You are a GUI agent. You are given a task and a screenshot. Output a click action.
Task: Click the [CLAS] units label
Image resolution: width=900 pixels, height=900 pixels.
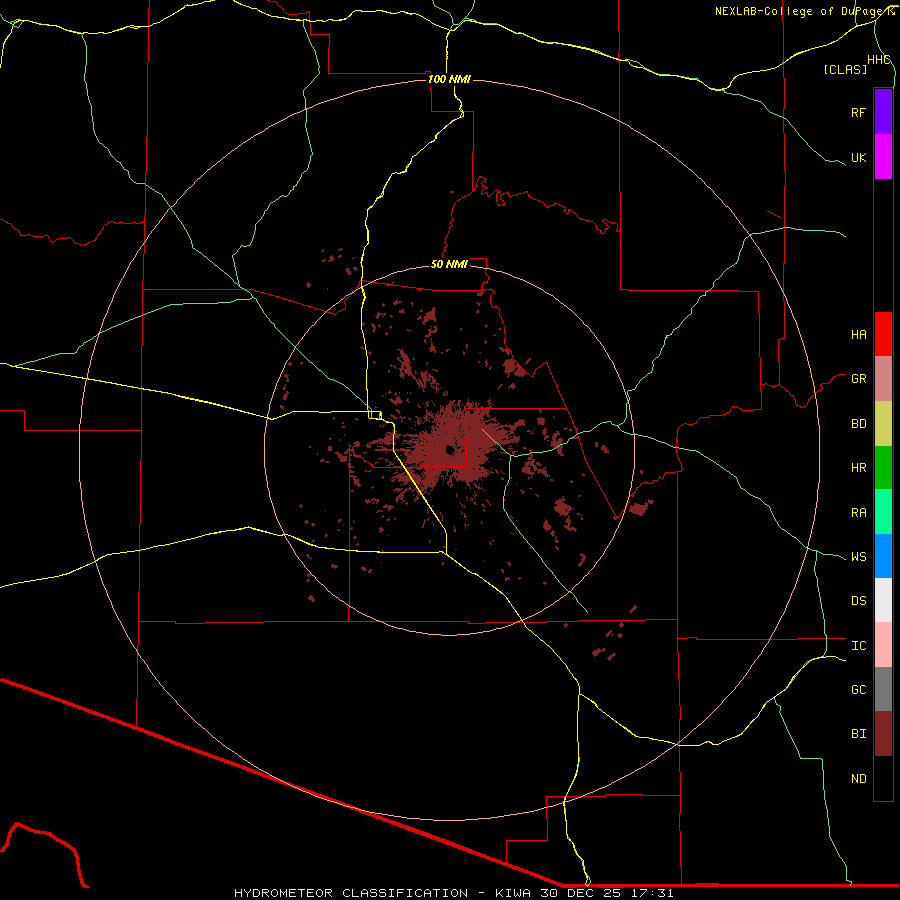coord(845,69)
